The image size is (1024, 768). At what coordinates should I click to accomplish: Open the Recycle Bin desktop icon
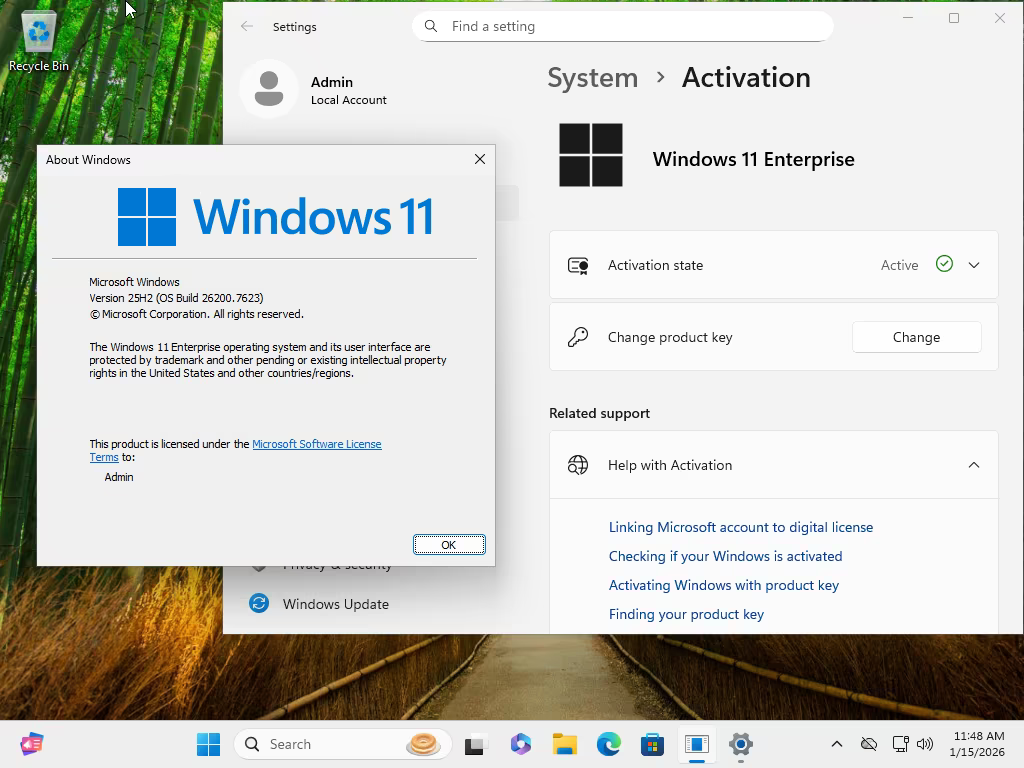click(x=39, y=40)
